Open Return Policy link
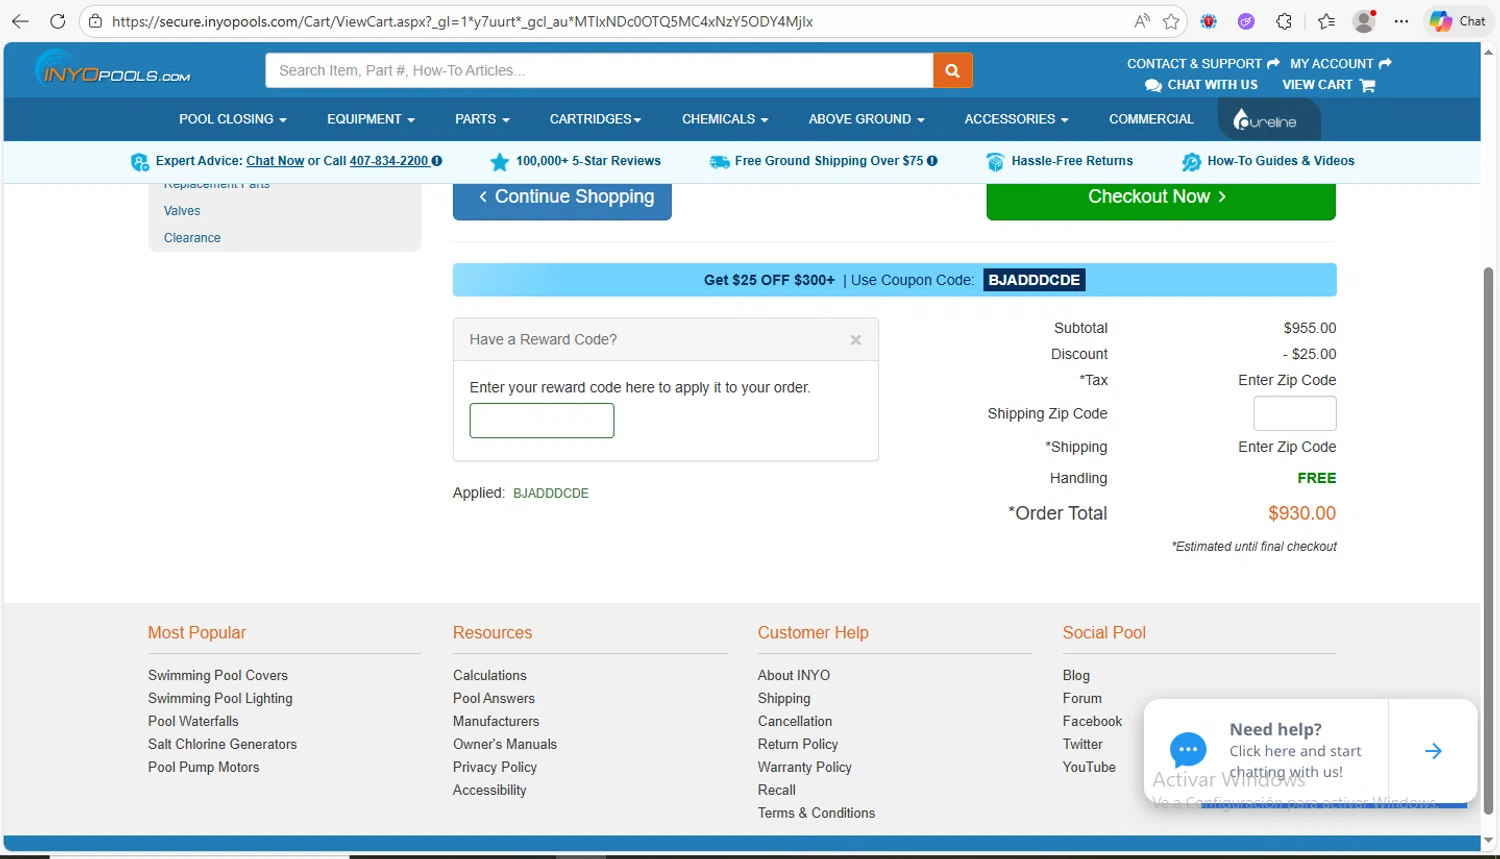Image resolution: width=1500 pixels, height=859 pixels. [798, 745]
